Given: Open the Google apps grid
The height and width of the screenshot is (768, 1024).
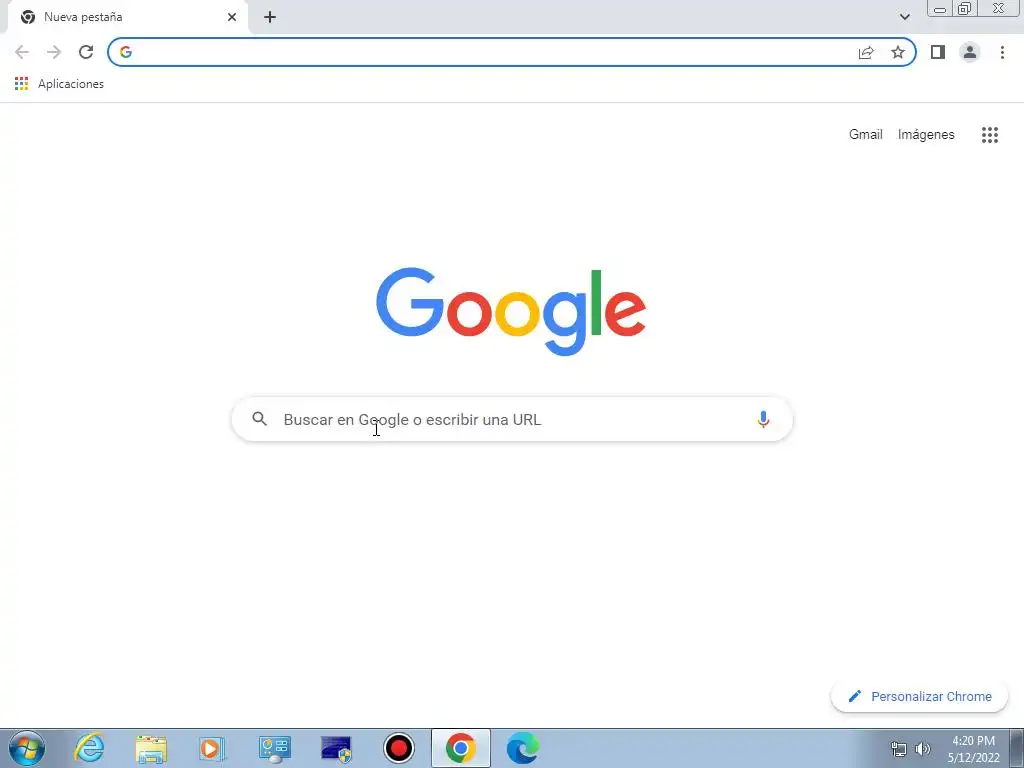Looking at the screenshot, I should pyautogui.click(x=990, y=135).
